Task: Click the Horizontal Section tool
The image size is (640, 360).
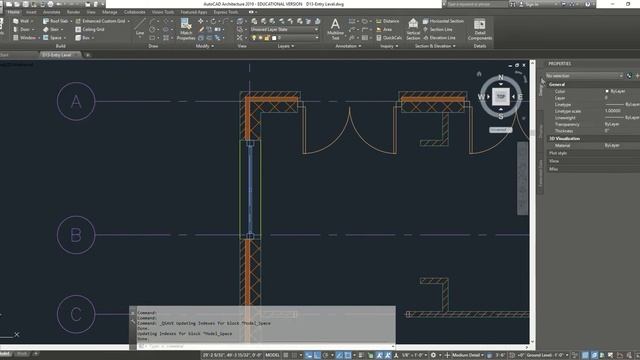Action: 443,21
